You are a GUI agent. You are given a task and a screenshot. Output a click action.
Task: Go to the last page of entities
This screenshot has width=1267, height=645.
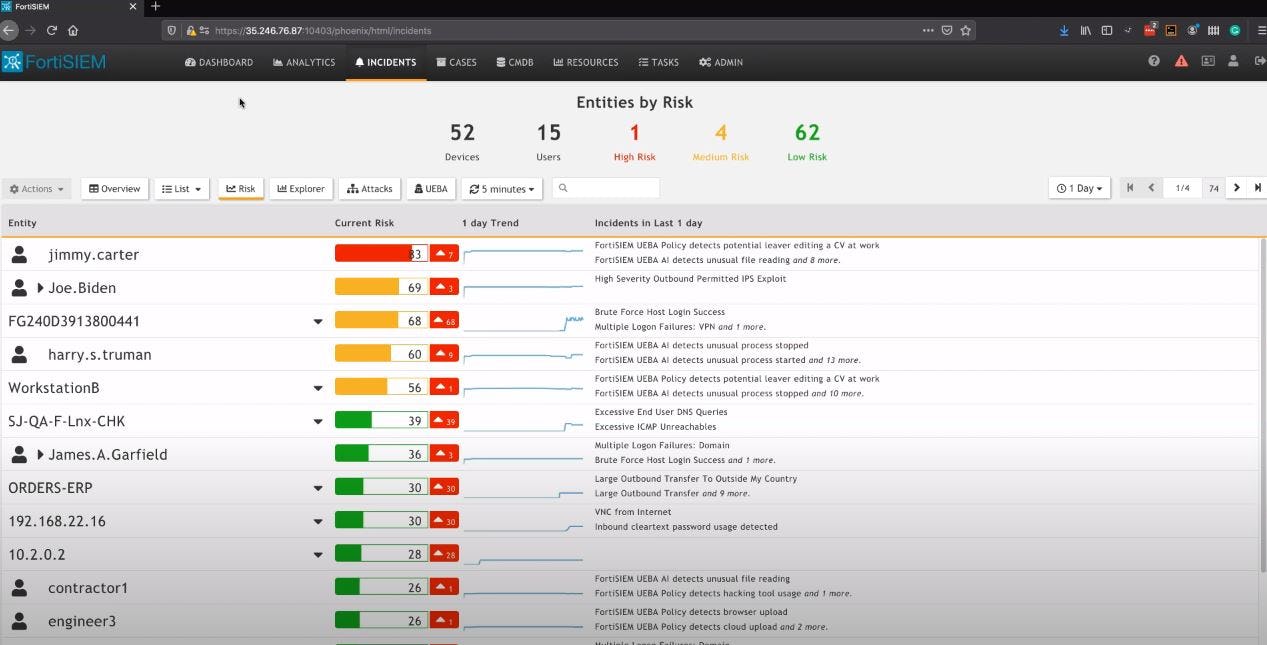tap(1258, 188)
